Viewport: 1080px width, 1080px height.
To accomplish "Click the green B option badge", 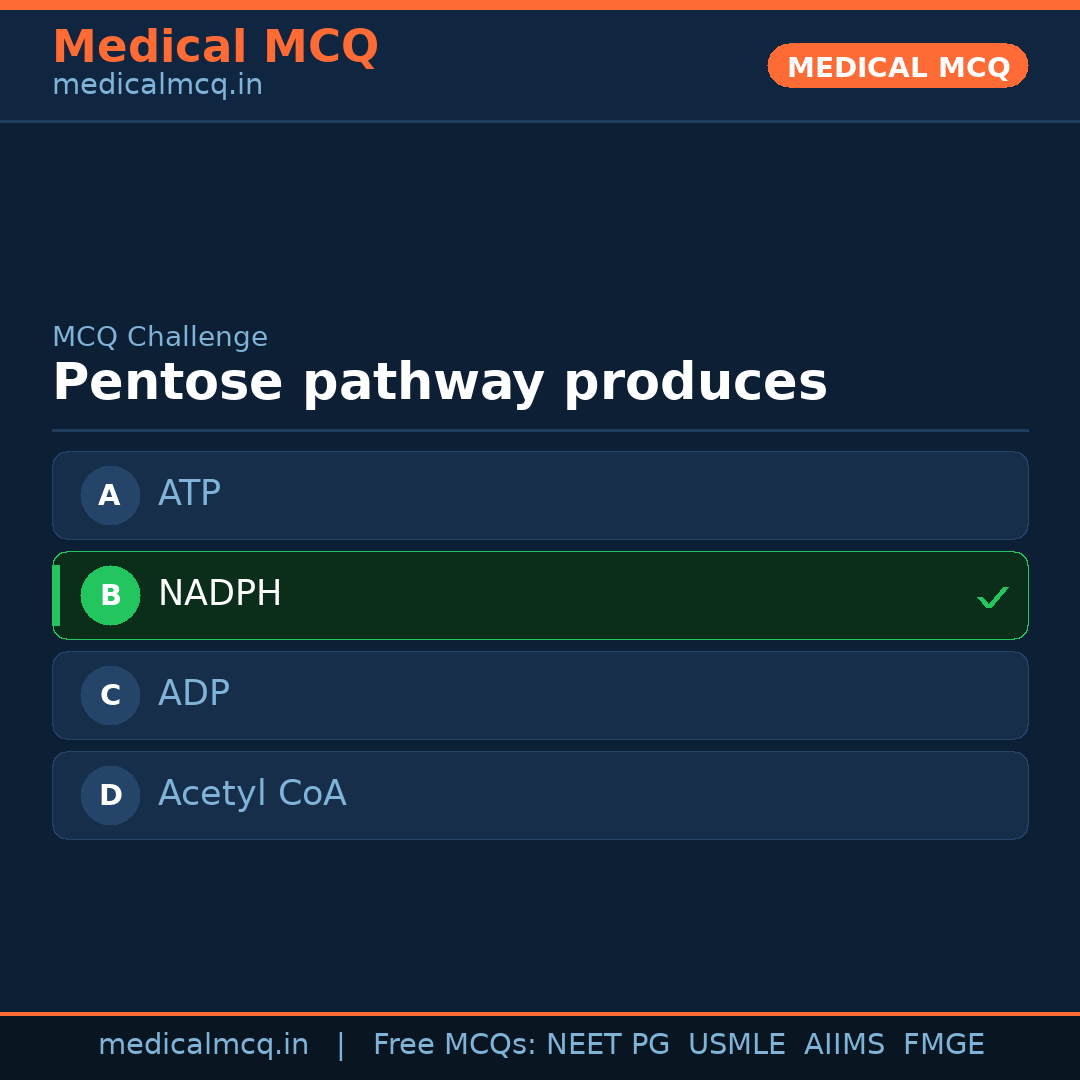I will point(110,595).
